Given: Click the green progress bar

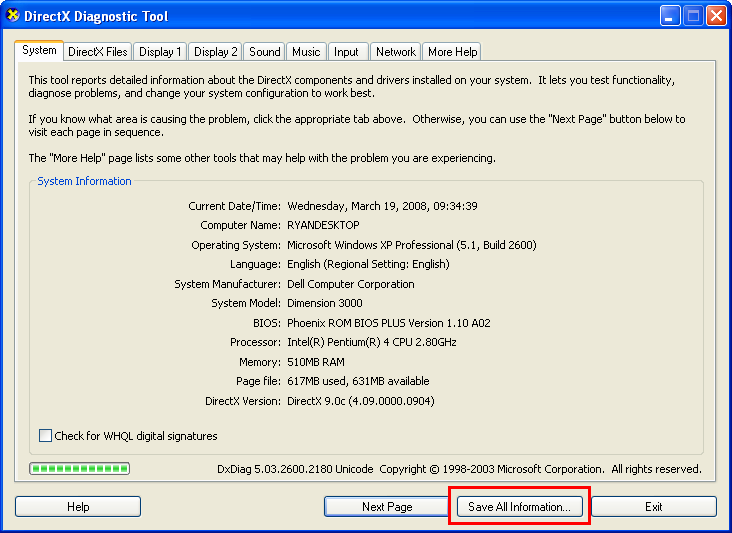Looking at the screenshot, I should point(79,469).
